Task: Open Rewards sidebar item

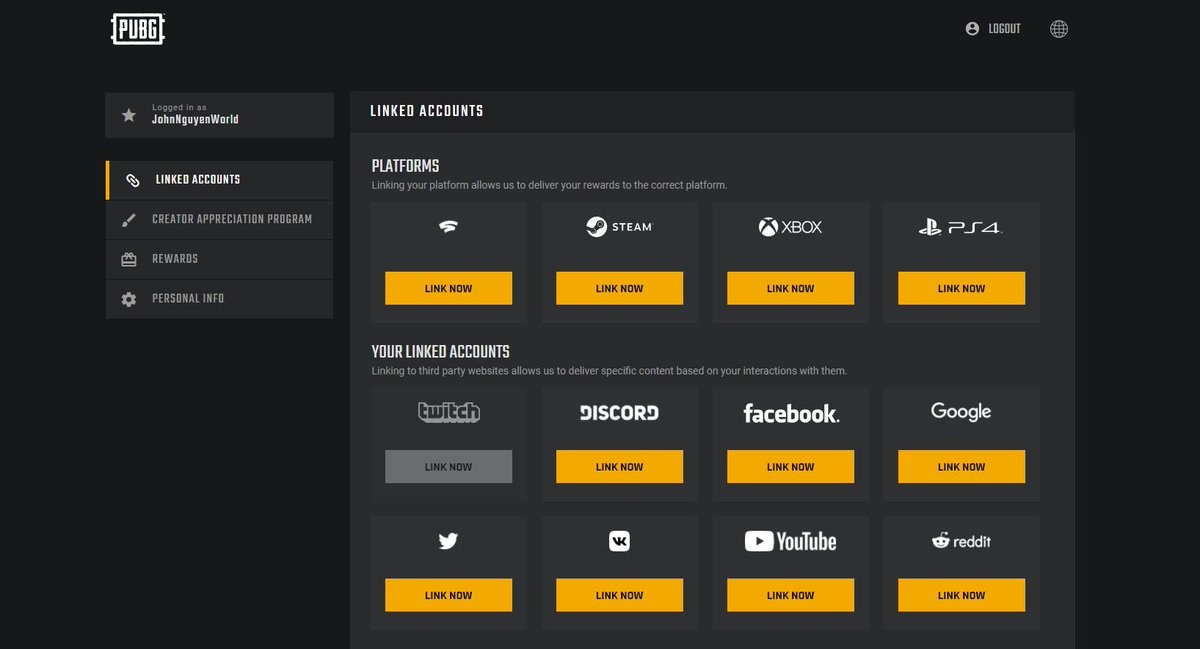Action: tap(219, 259)
